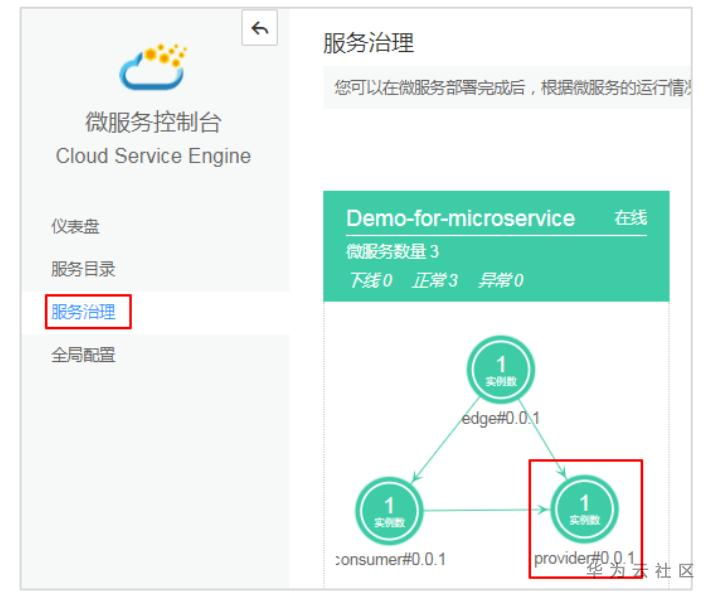This screenshot has height=596, width=707.
Task: Click the Cloud Service Engine cloud logo
Action: pos(153,66)
